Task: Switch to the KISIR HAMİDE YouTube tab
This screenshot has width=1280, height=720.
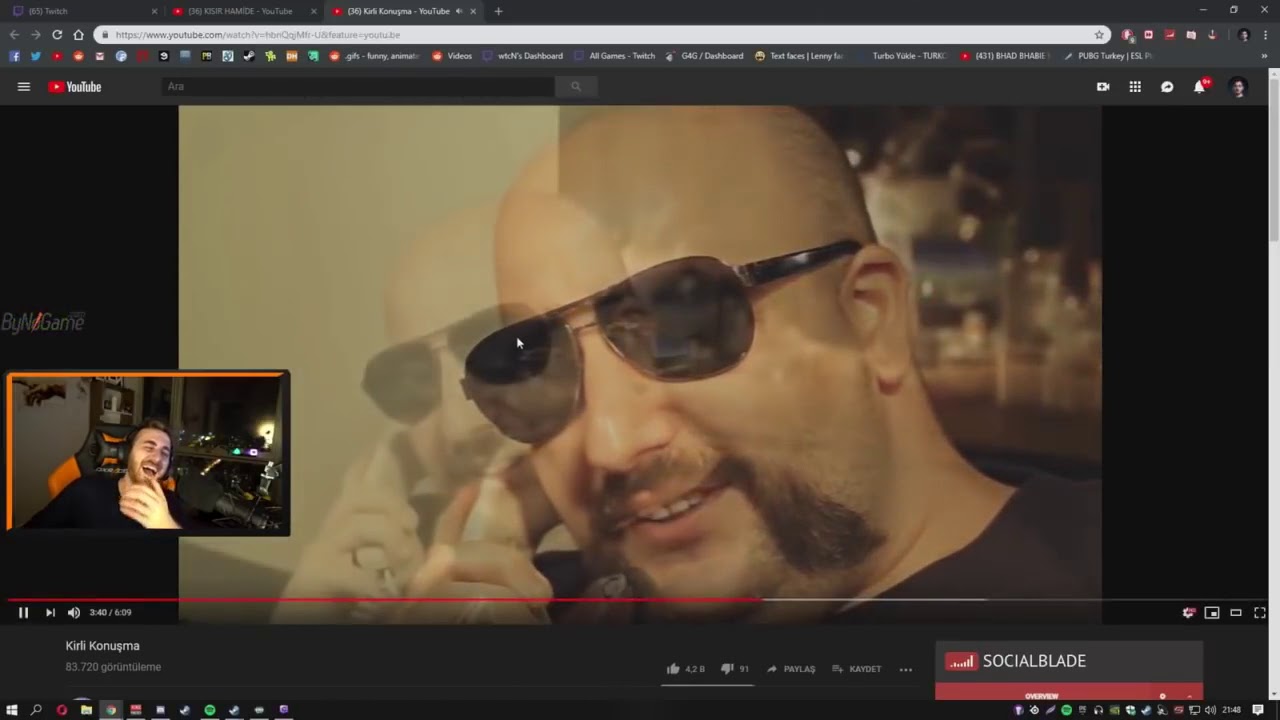Action: pos(240,11)
